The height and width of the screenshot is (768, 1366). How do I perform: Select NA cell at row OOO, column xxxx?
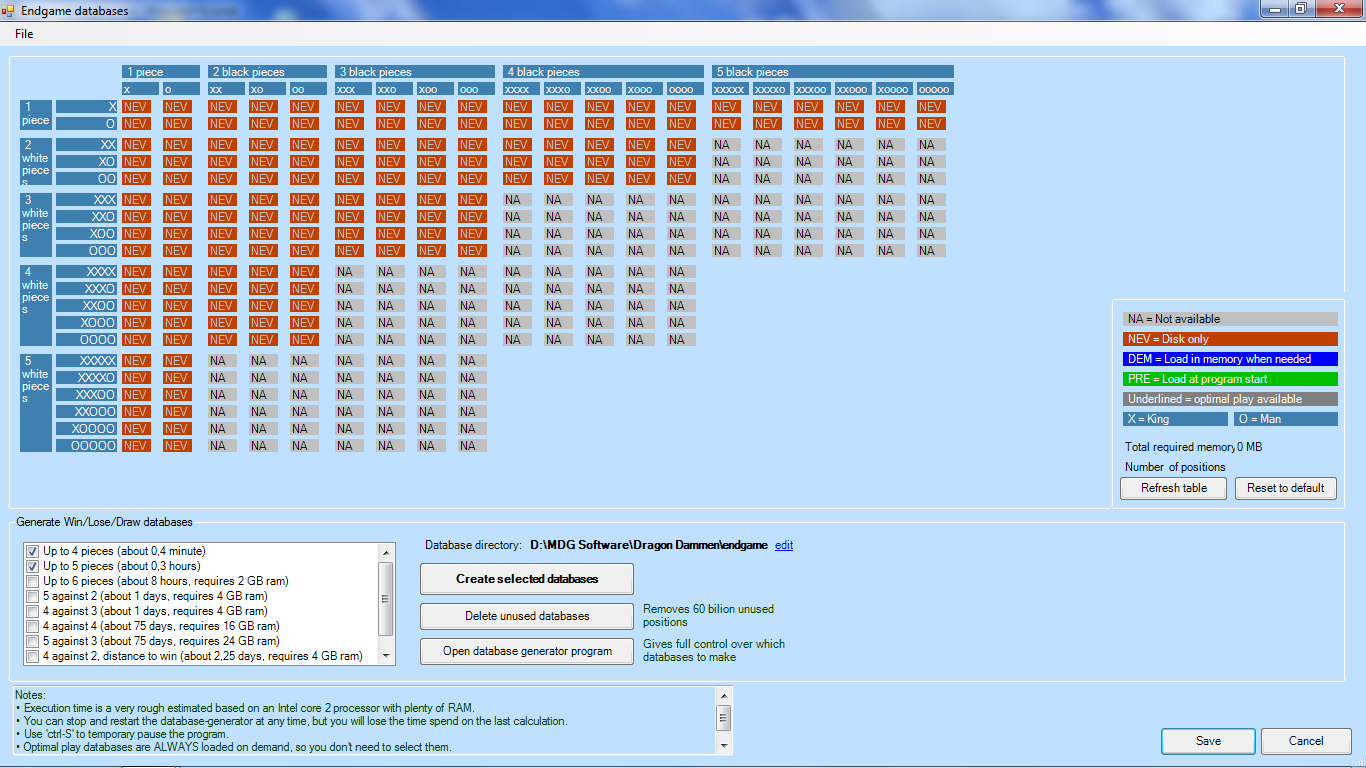coord(518,251)
